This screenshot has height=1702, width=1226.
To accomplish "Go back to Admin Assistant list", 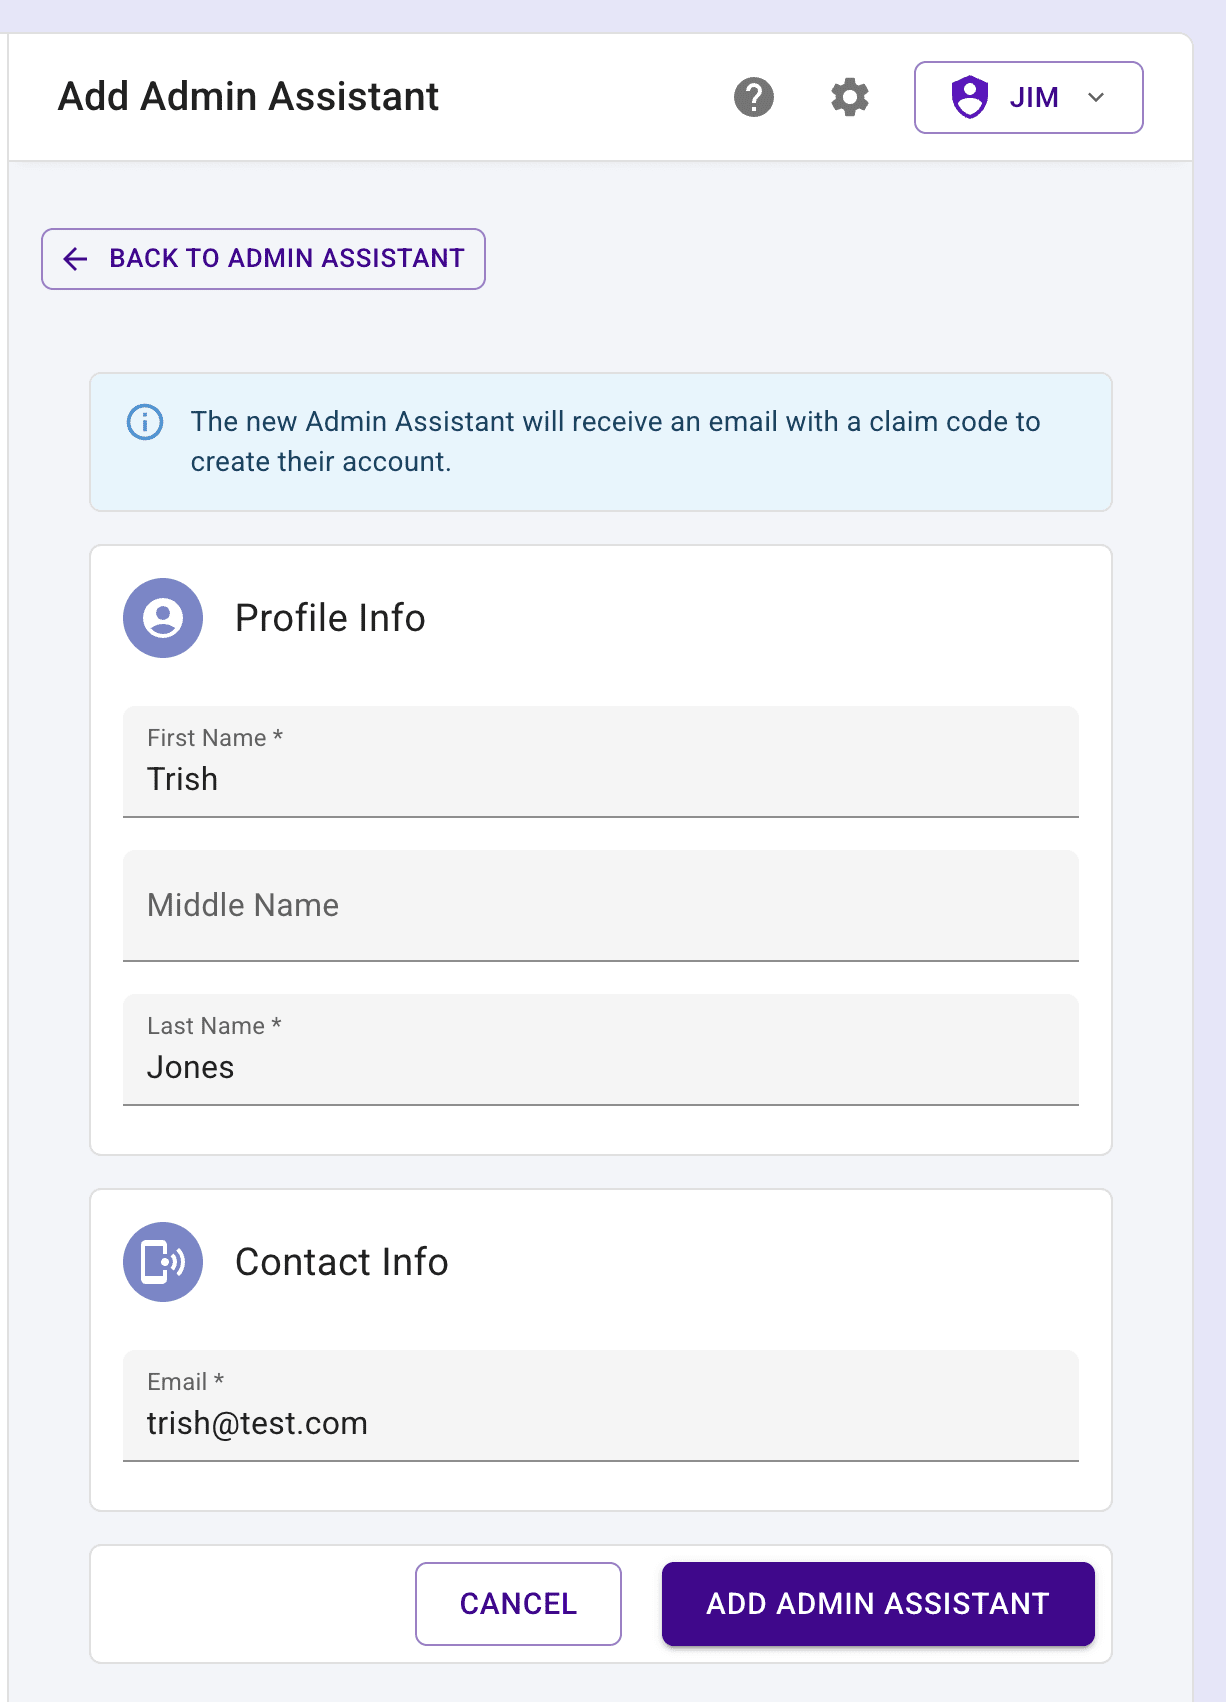I will 263,259.
